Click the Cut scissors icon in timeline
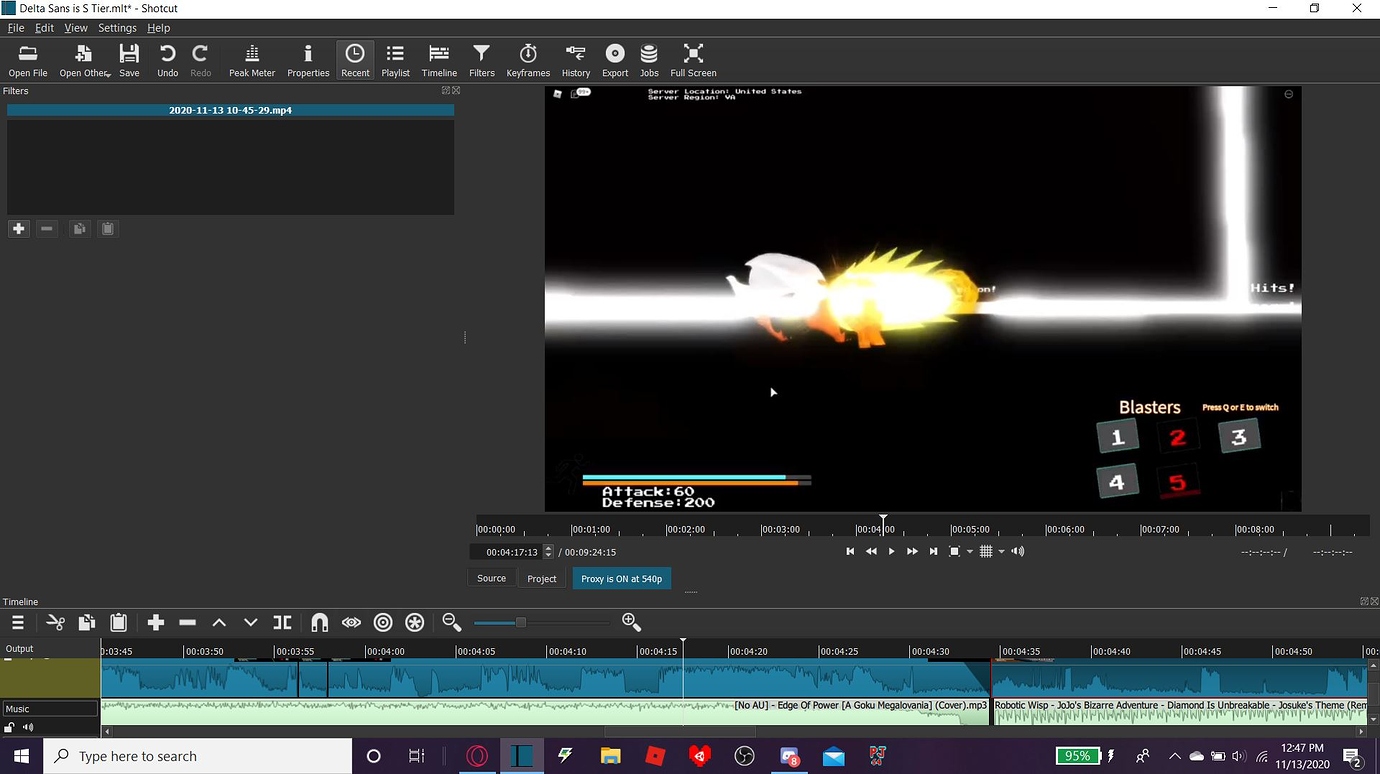1380x774 pixels. pyautogui.click(x=56, y=623)
